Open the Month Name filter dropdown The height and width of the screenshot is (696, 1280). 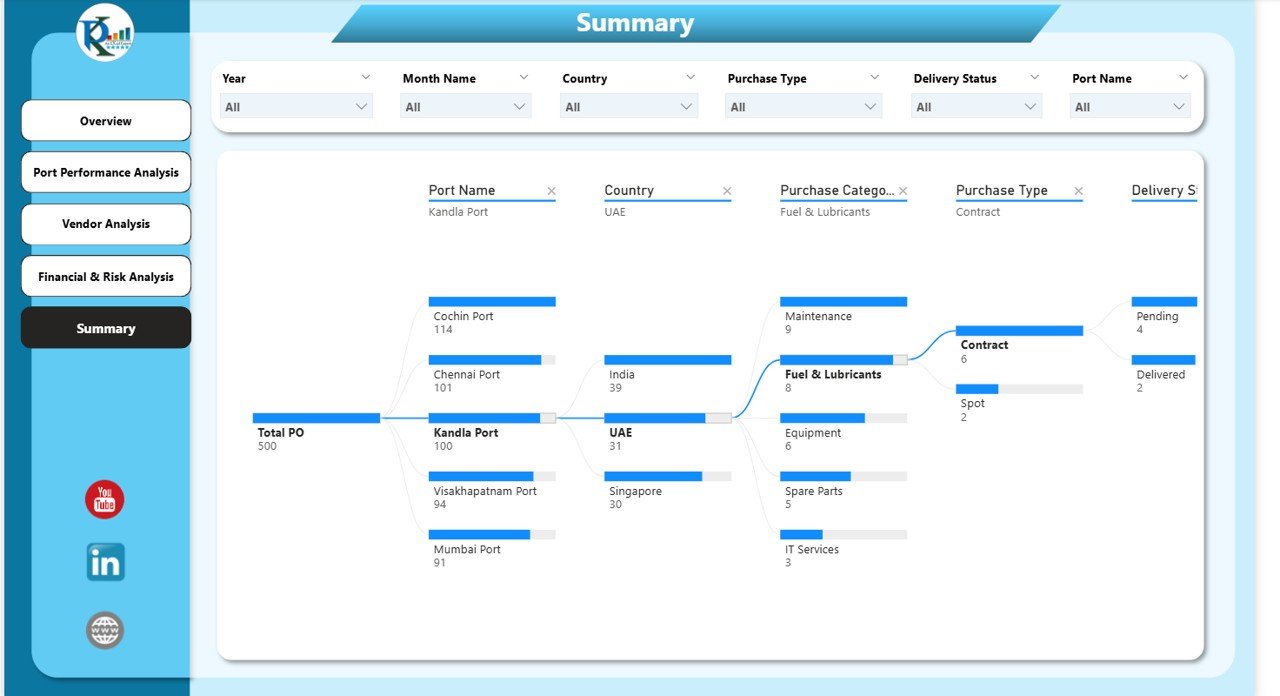click(x=465, y=105)
